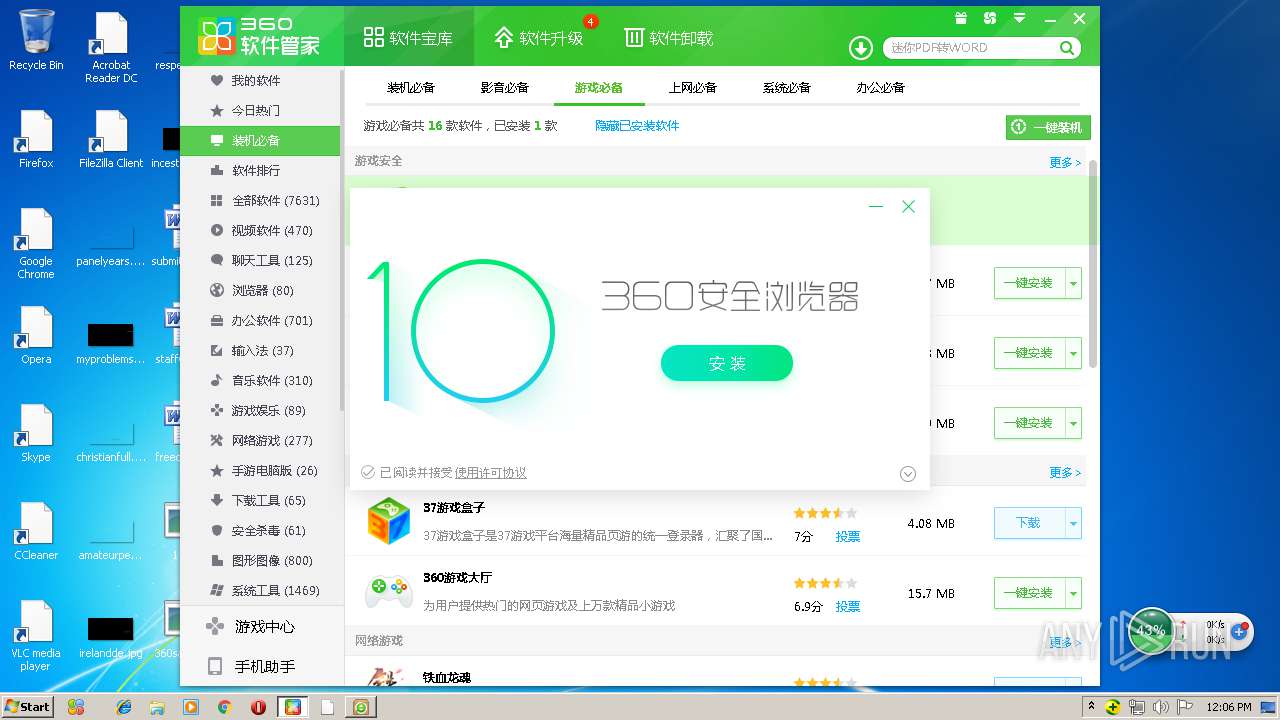The width and height of the screenshot is (1280, 720).
Task: Click 更多 link beside 游戏安全
Action: (1065, 162)
